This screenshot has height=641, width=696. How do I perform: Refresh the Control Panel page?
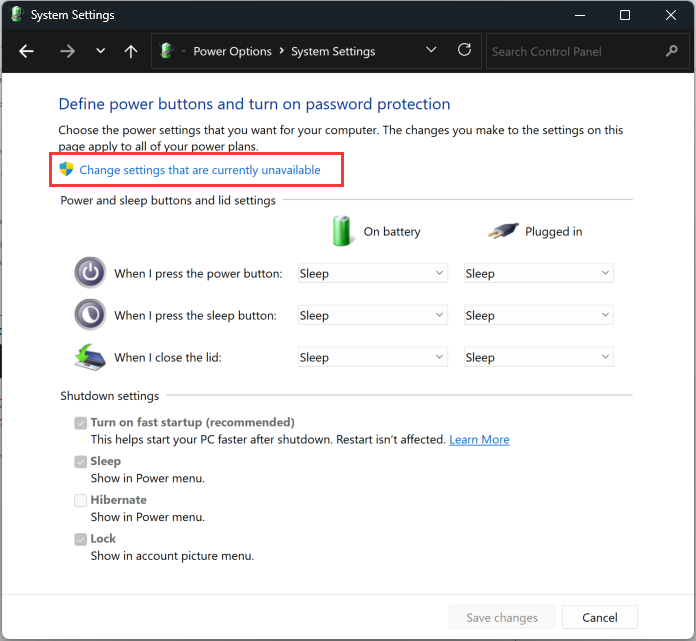click(464, 49)
